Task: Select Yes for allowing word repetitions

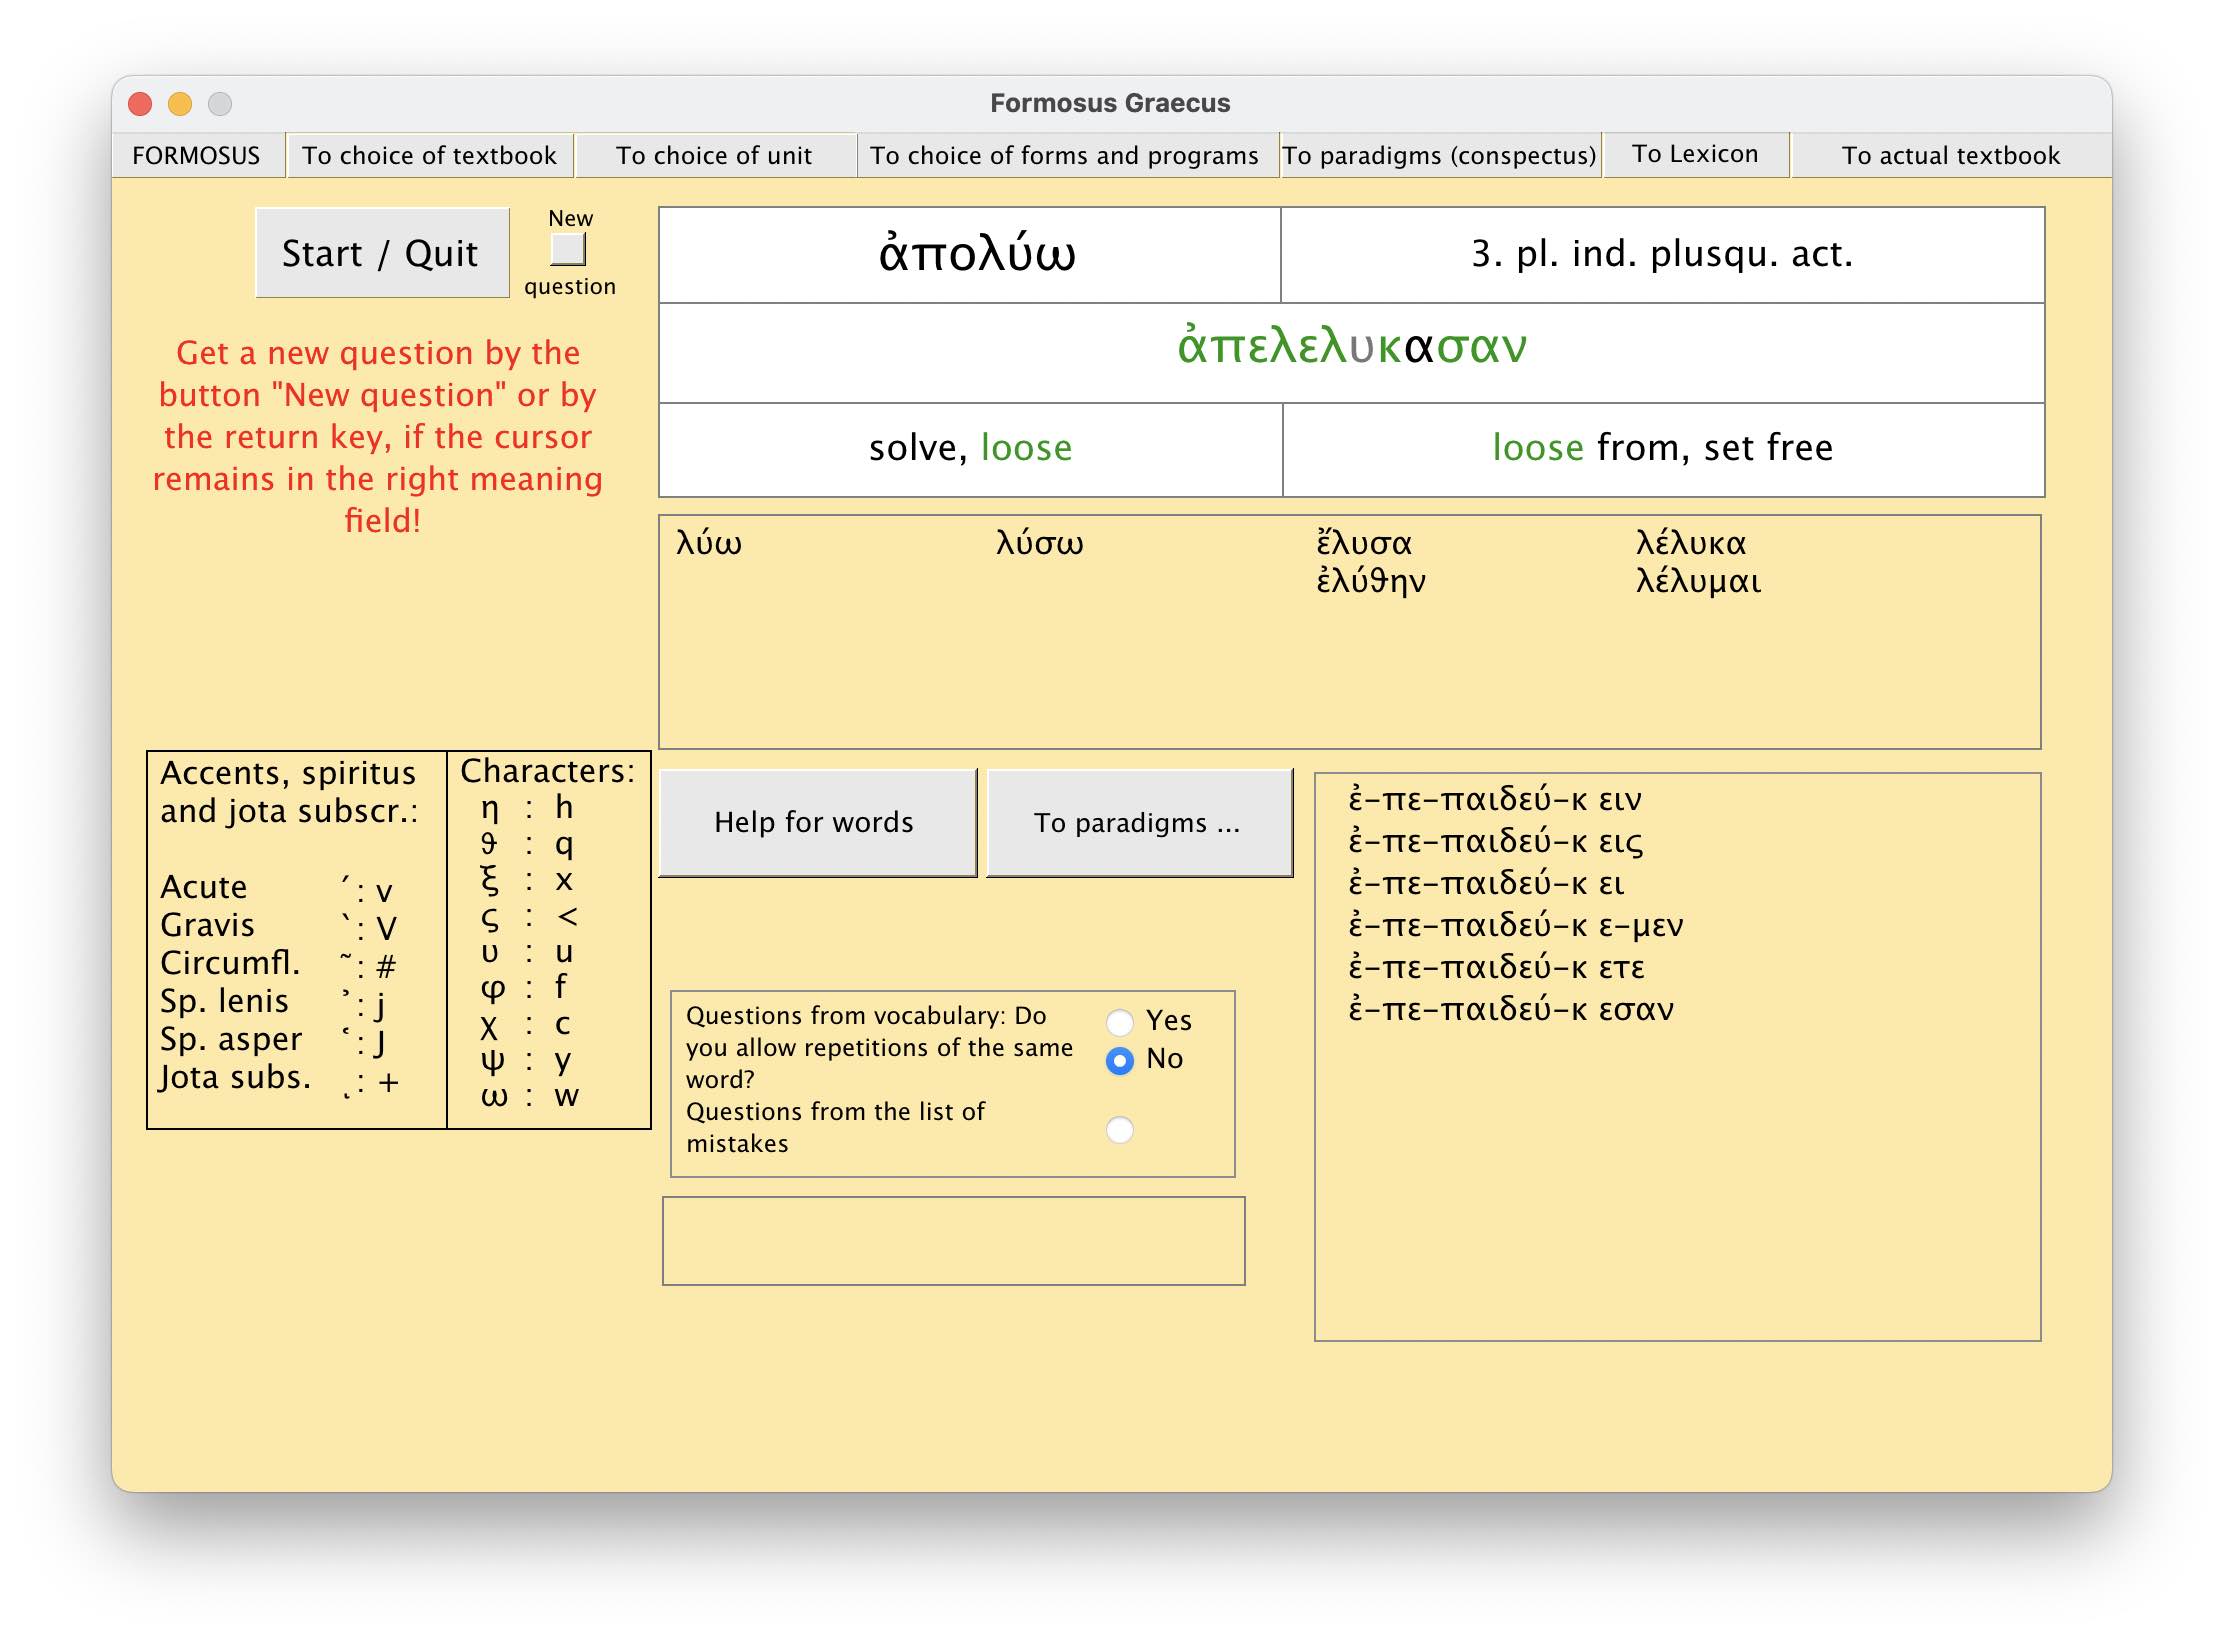Action: coord(1120,1021)
